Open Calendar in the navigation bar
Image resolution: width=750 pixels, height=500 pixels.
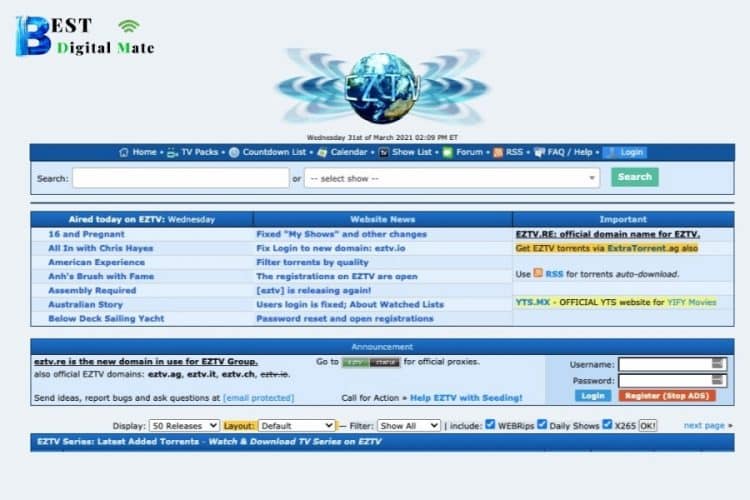[x=349, y=152]
